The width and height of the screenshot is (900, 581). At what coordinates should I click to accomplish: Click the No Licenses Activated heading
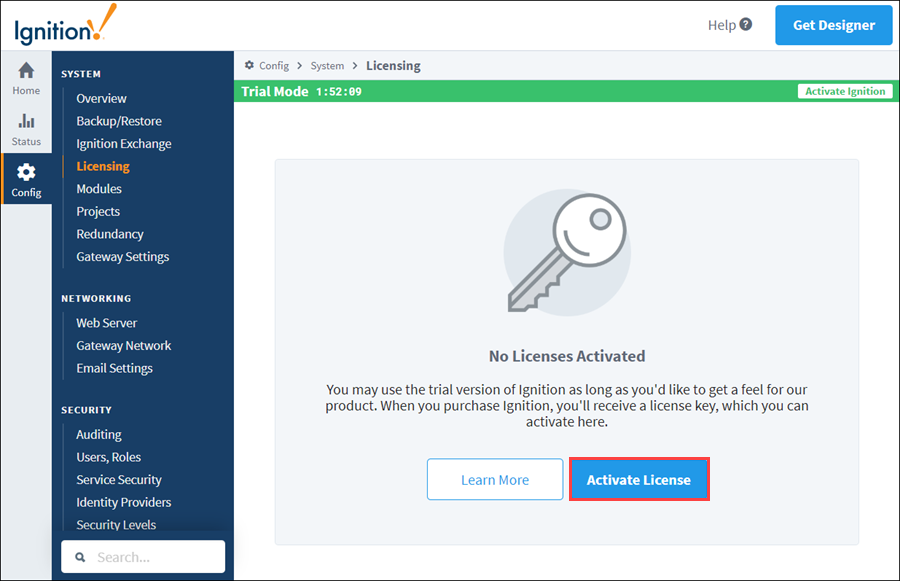pyautogui.click(x=567, y=356)
